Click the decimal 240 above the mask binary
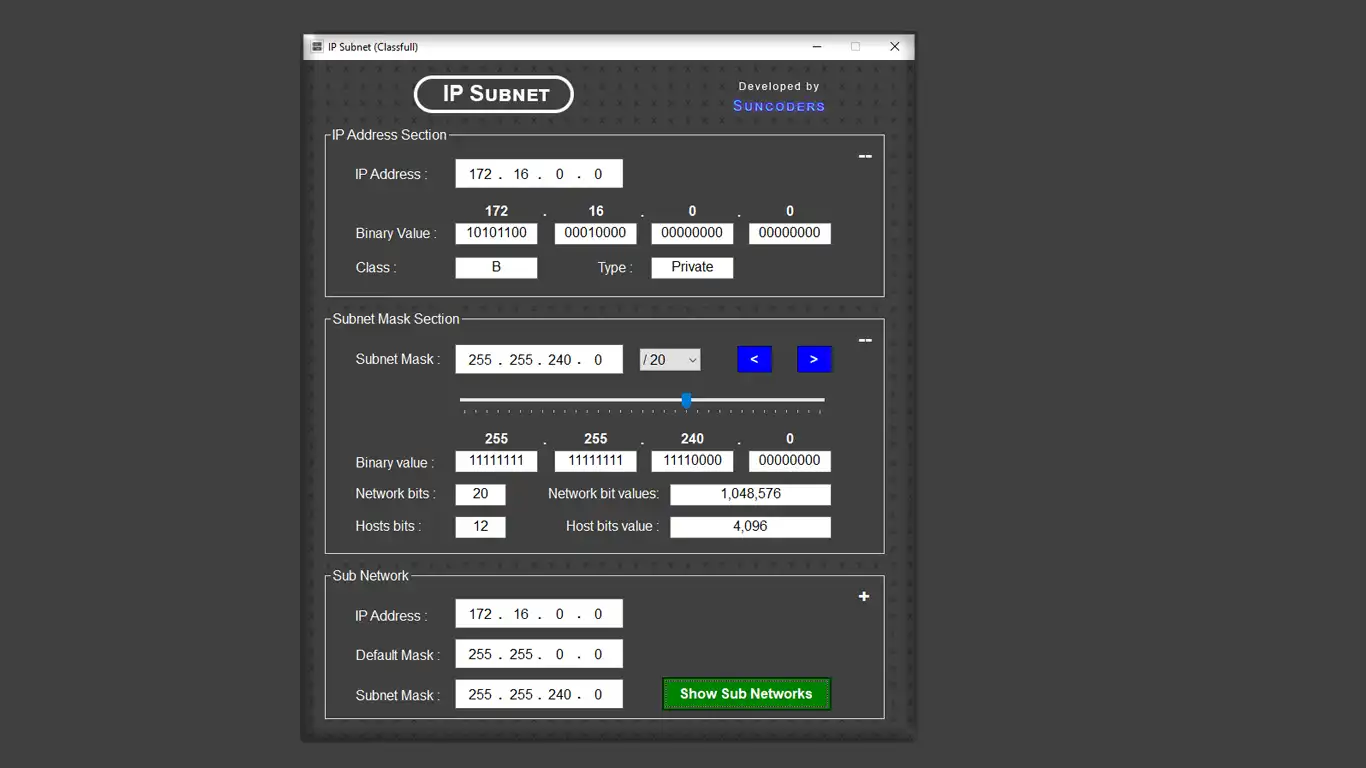Image resolution: width=1366 pixels, height=768 pixels. pyautogui.click(x=692, y=439)
